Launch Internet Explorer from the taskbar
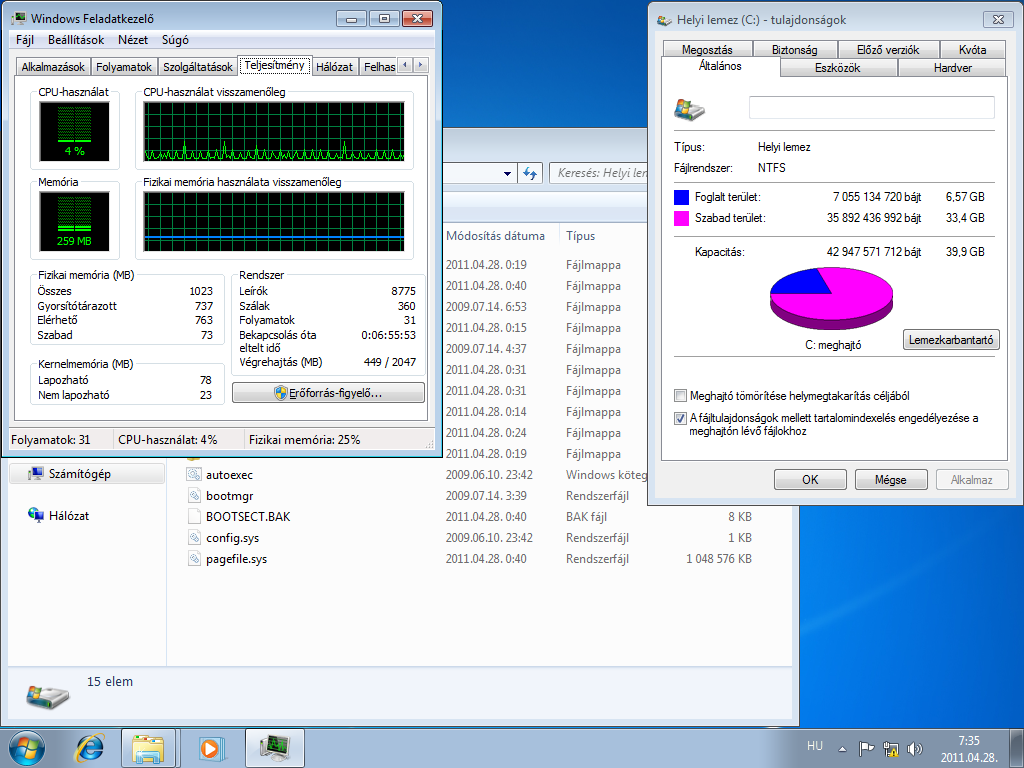Viewport: 1024px width, 768px height. pyautogui.click(x=89, y=748)
